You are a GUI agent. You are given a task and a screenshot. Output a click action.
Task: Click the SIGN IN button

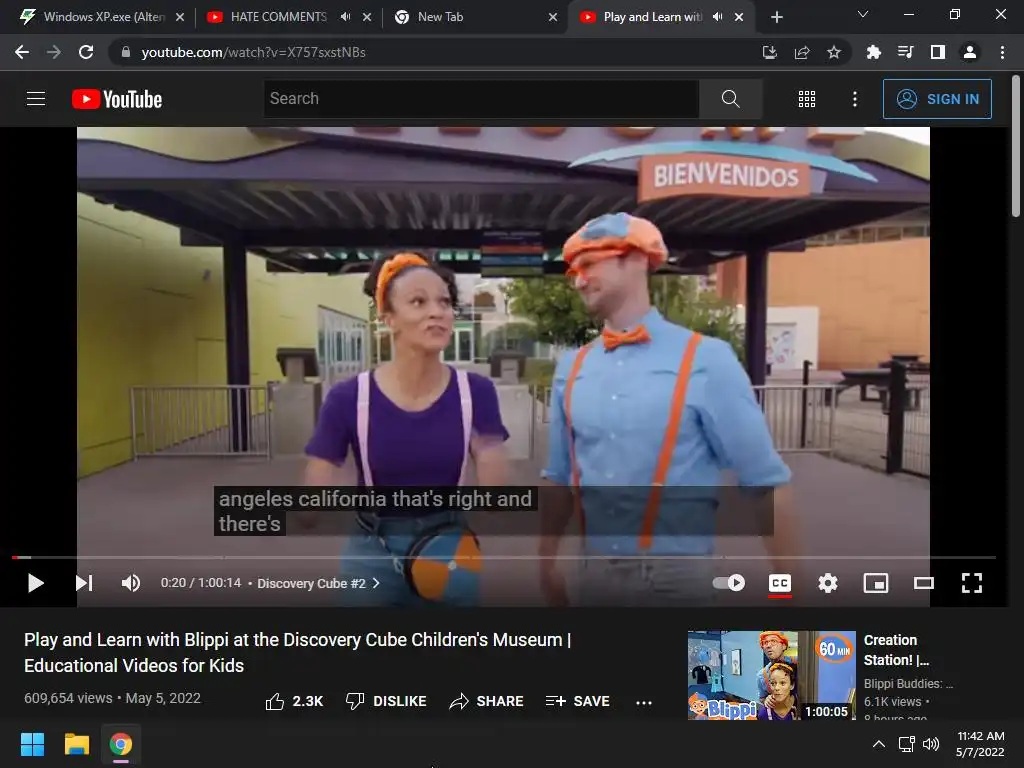coord(937,99)
